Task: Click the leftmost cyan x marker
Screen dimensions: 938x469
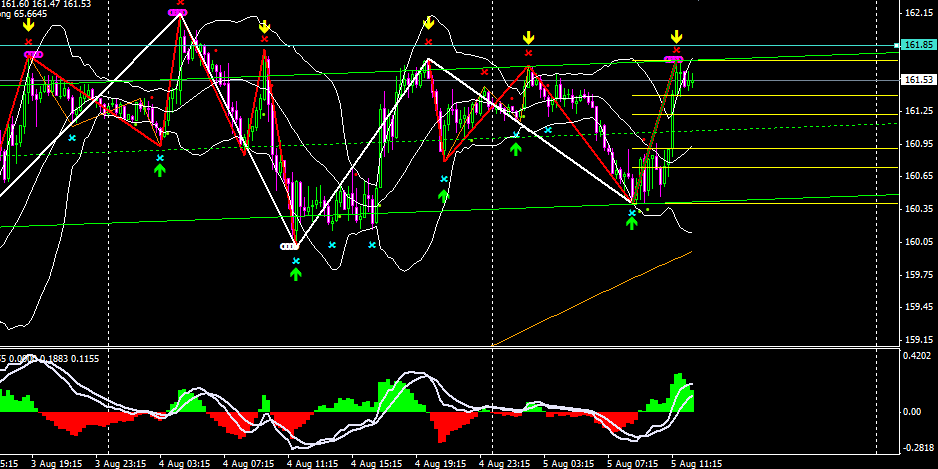Action: coord(72,137)
